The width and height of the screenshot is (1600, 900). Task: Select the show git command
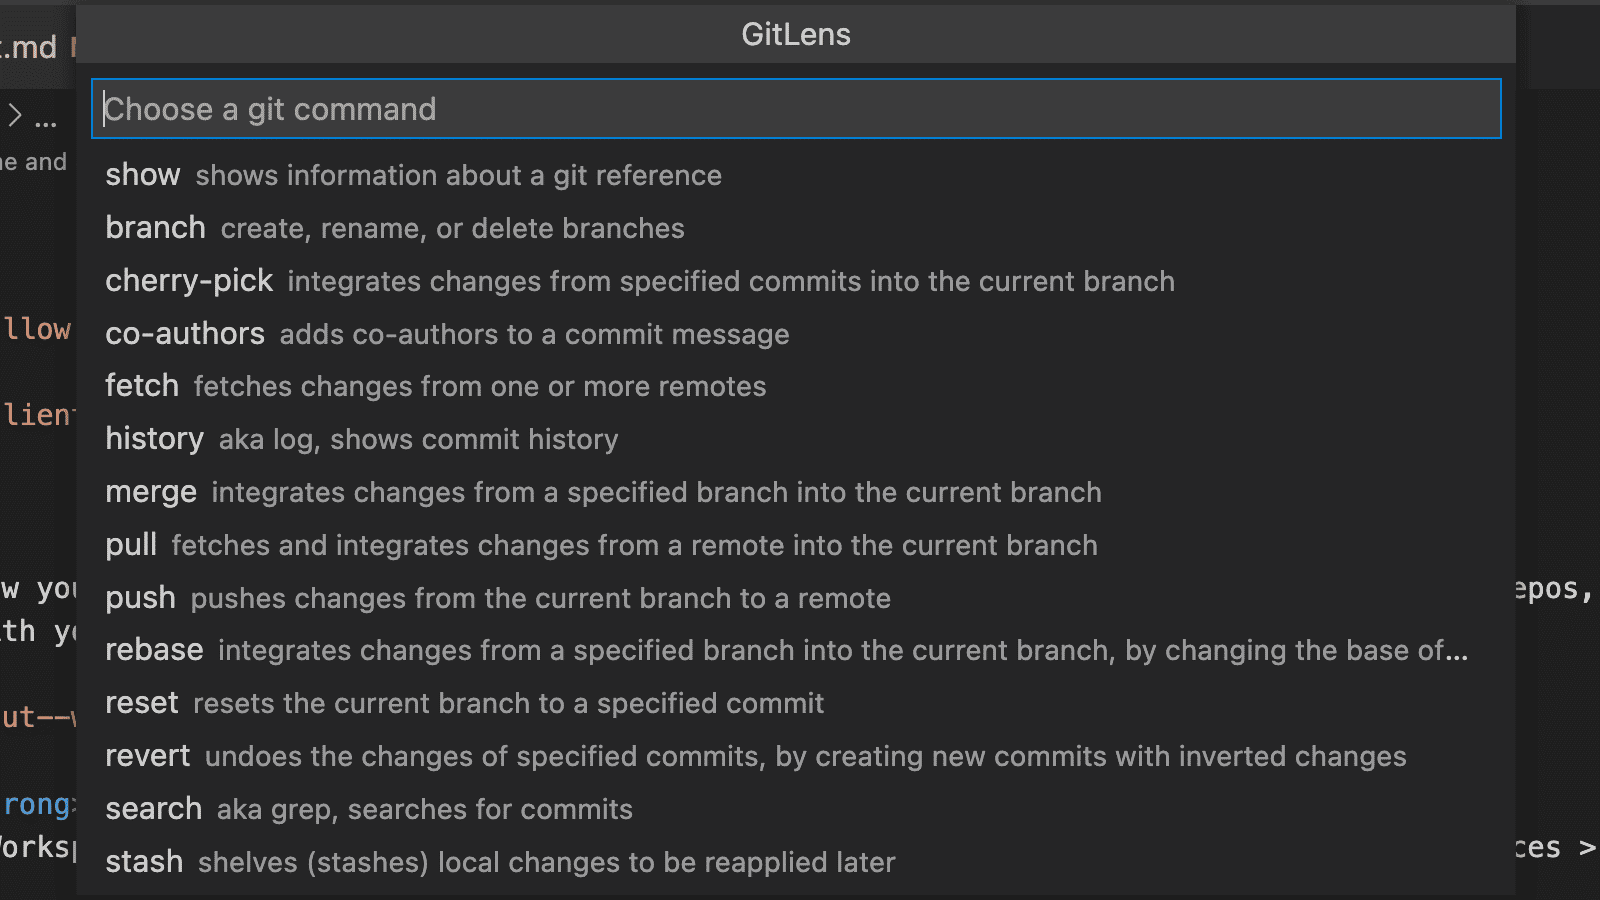tap(796, 175)
